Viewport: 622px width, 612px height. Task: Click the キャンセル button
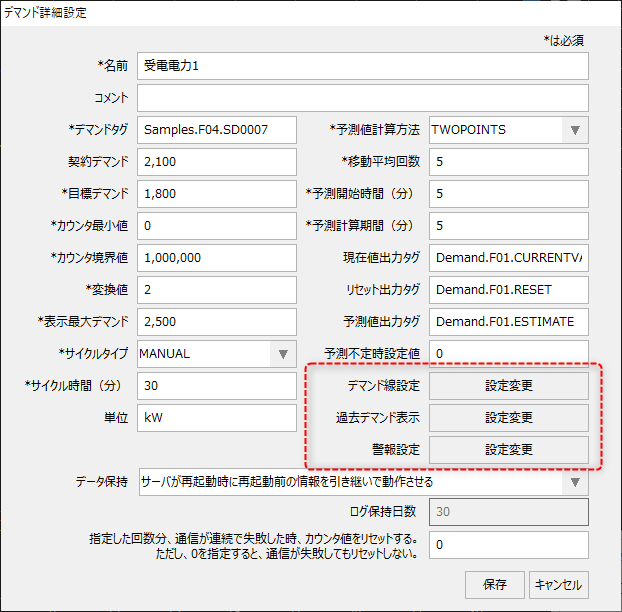(x=558, y=584)
